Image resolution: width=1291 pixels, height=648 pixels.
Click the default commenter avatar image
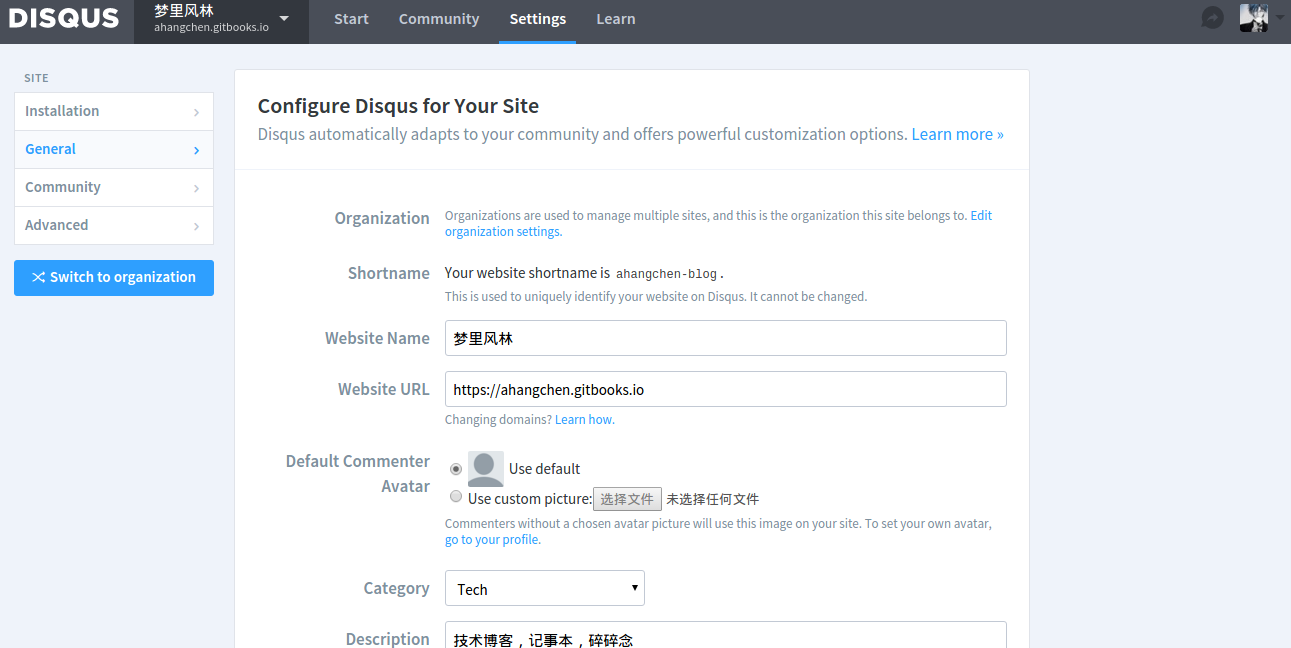coord(486,468)
